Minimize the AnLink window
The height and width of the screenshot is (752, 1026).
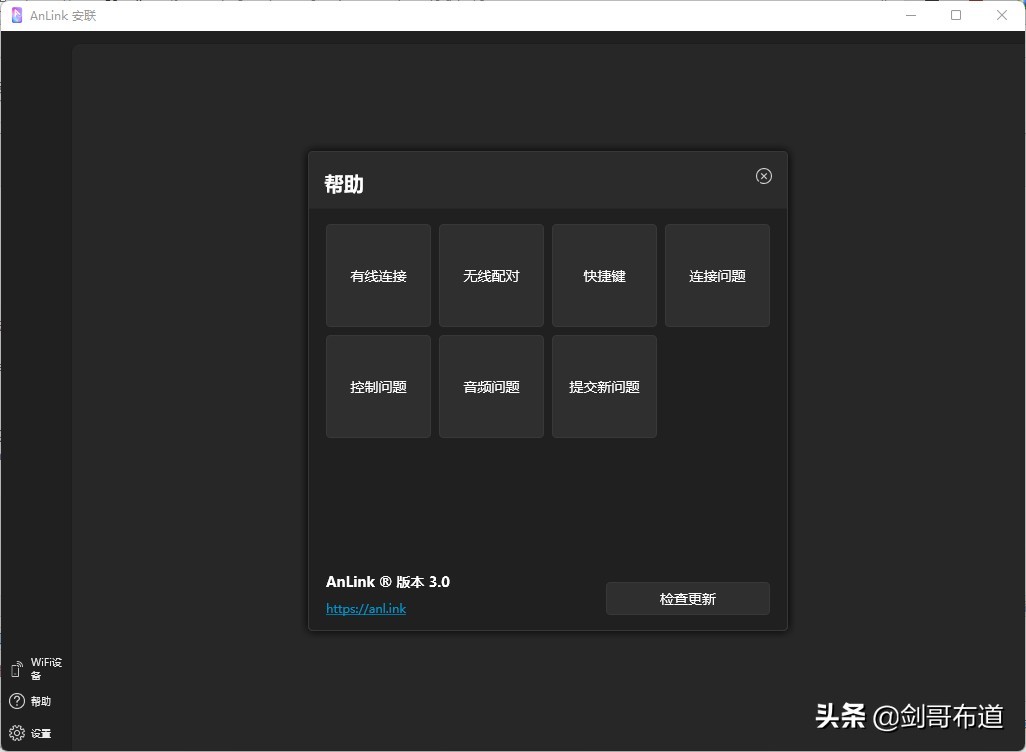(910, 15)
